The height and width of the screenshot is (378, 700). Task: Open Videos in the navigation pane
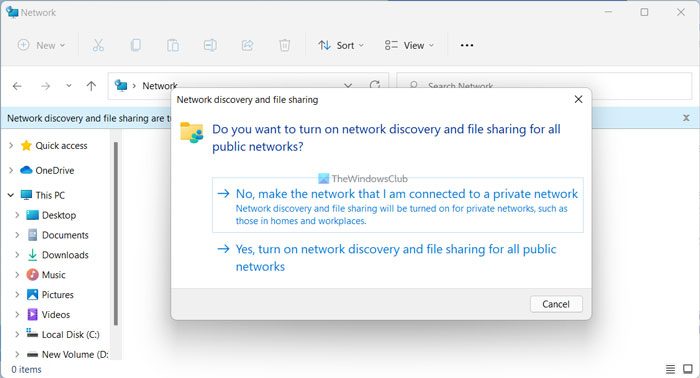(x=56, y=315)
